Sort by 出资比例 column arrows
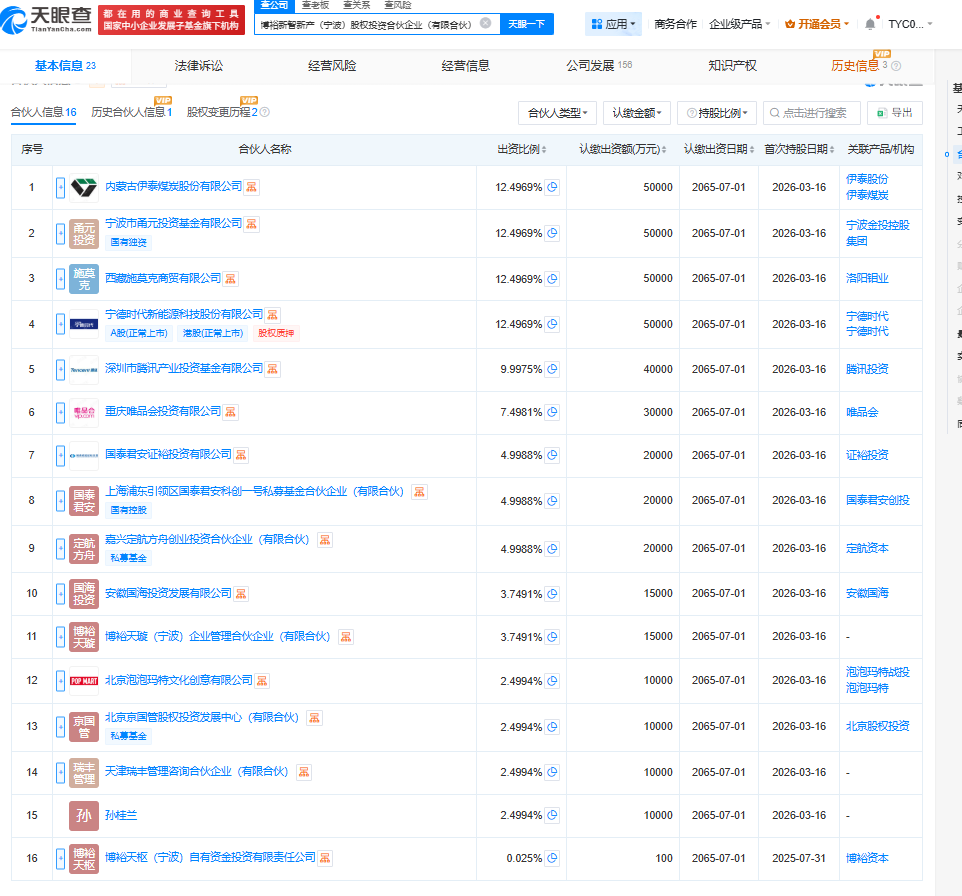 point(544,150)
